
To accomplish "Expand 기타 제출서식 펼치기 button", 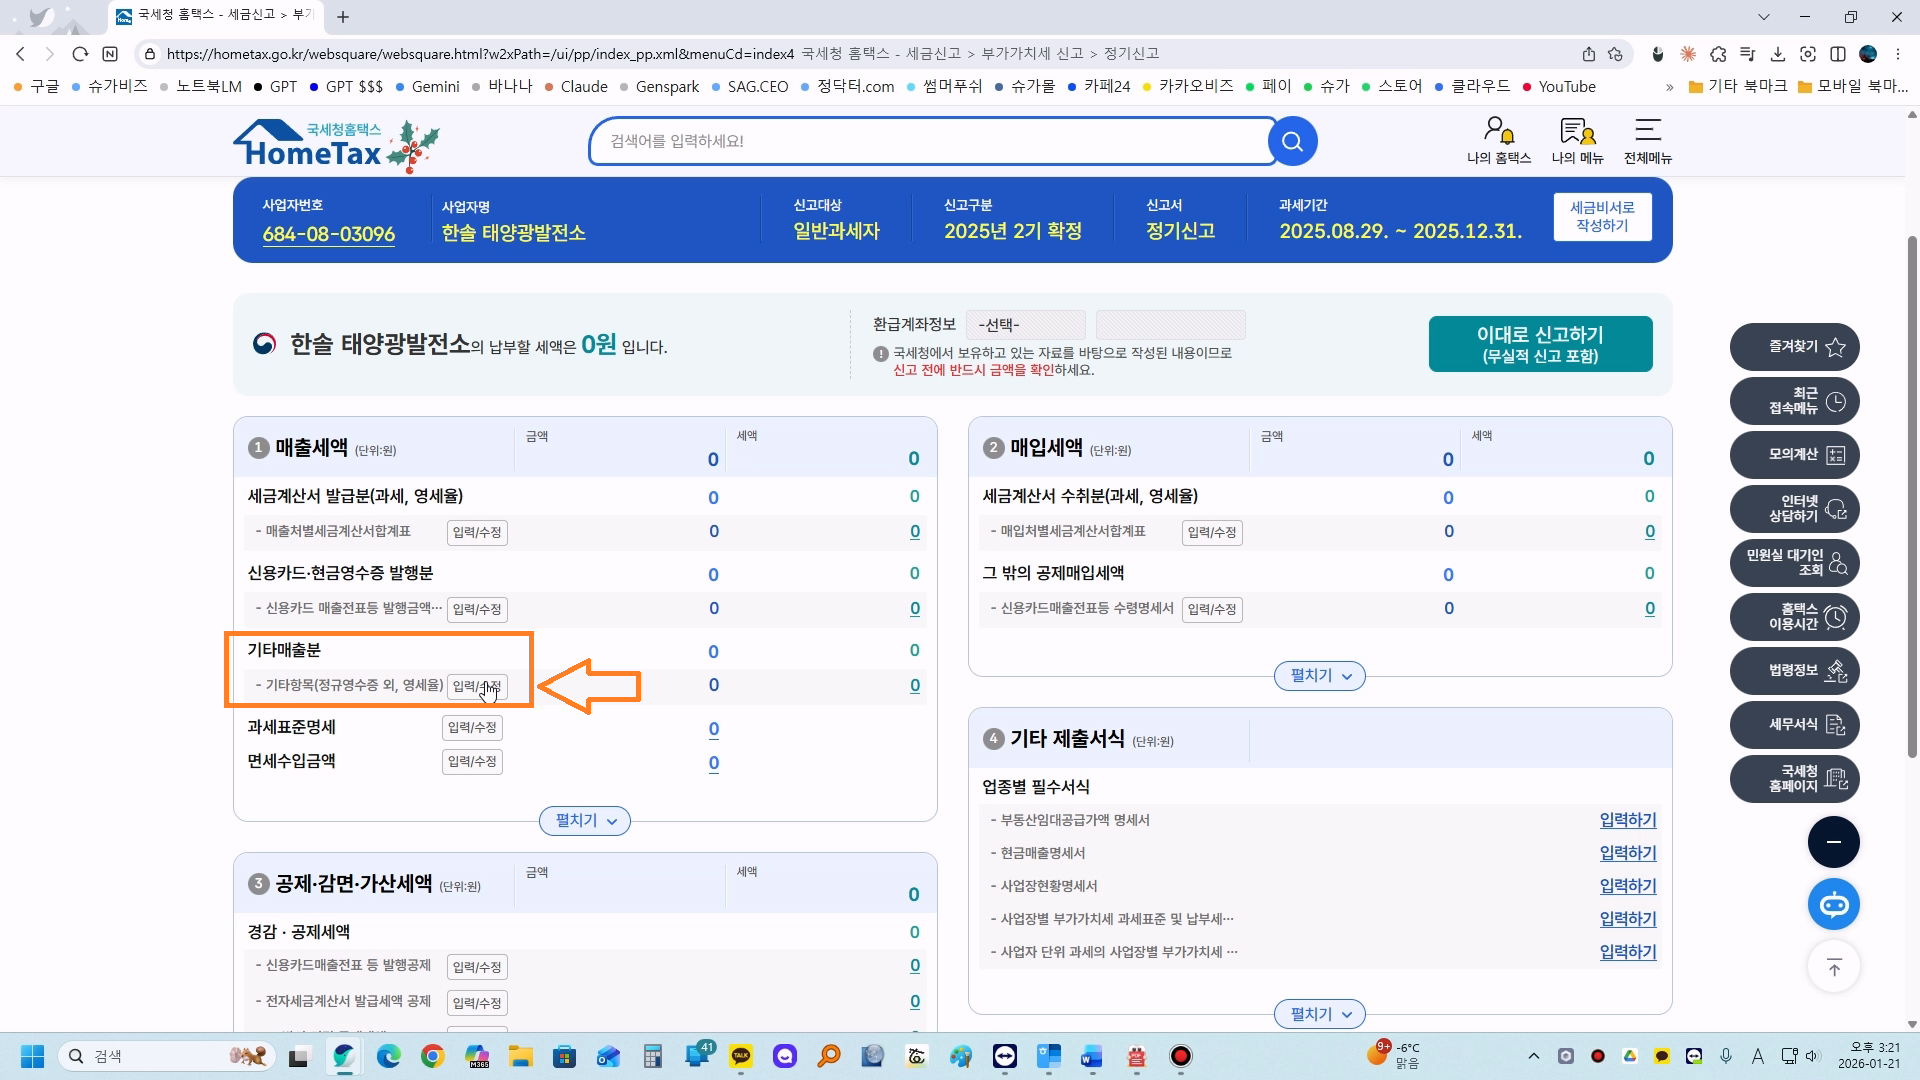I will click(x=1319, y=1014).
